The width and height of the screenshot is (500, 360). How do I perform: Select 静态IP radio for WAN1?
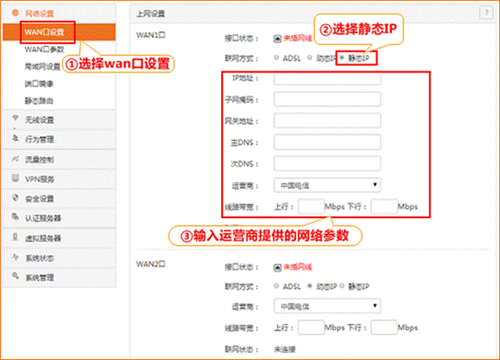pyautogui.click(x=342, y=58)
